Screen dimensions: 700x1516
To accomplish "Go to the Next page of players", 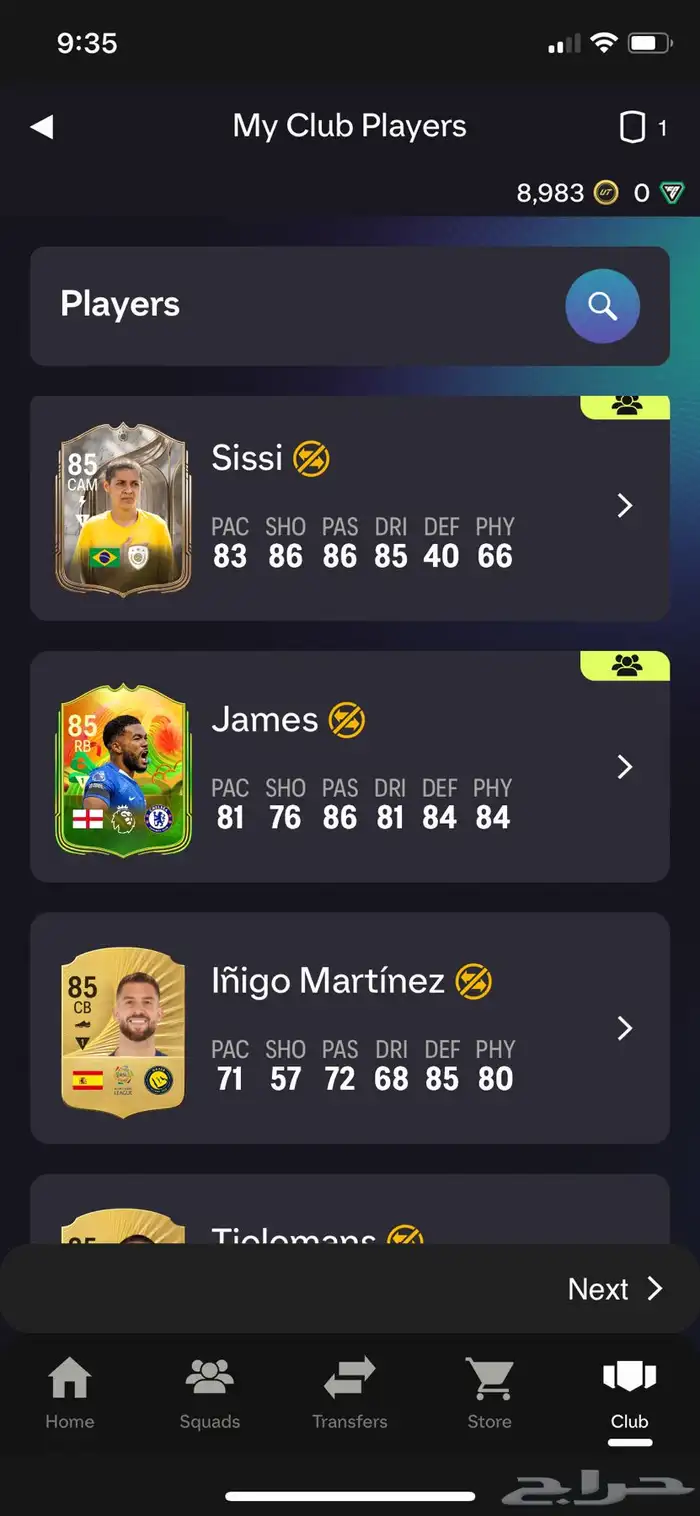I will tap(615, 1289).
